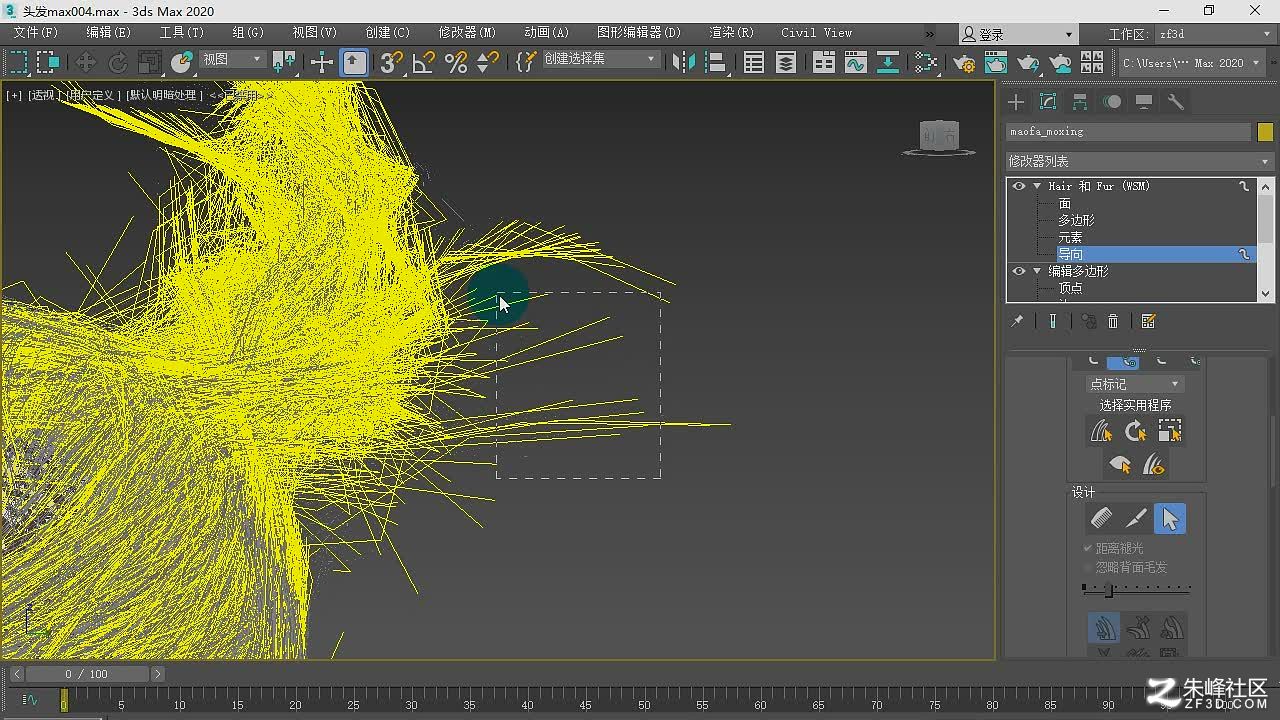Viewport: 1280px width, 720px height.
Task: Open the 渲染(R) menu
Action: click(732, 33)
